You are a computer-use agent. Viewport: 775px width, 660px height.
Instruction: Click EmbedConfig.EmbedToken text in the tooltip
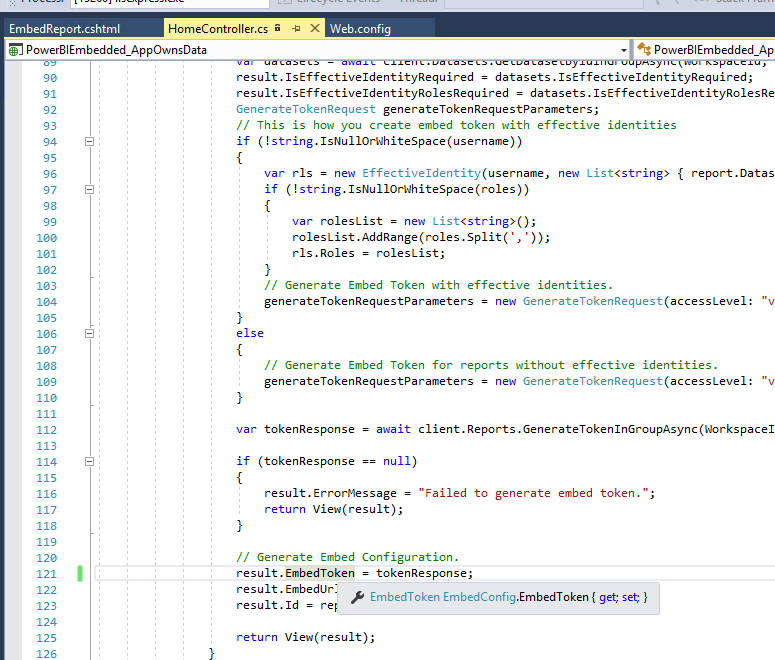point(516,597)
